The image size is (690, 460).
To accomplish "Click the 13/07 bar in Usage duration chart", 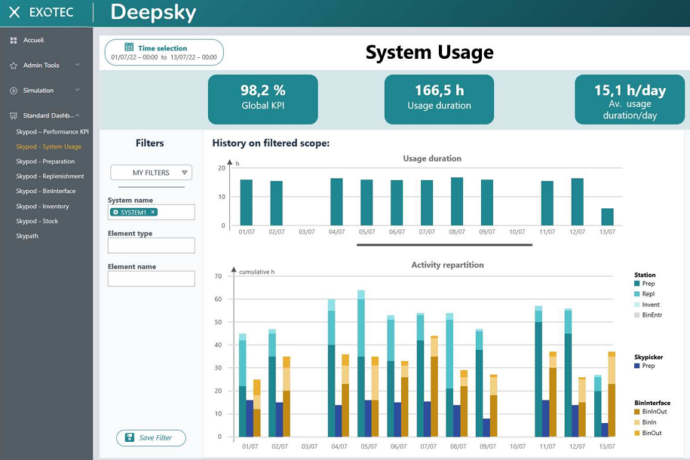I will pos(607,217).
